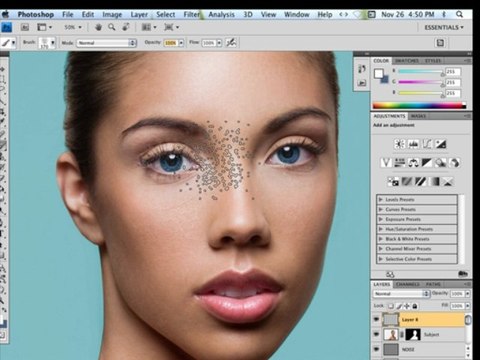Add a Selective Color adjustment
480x360 pixels.
448,182
